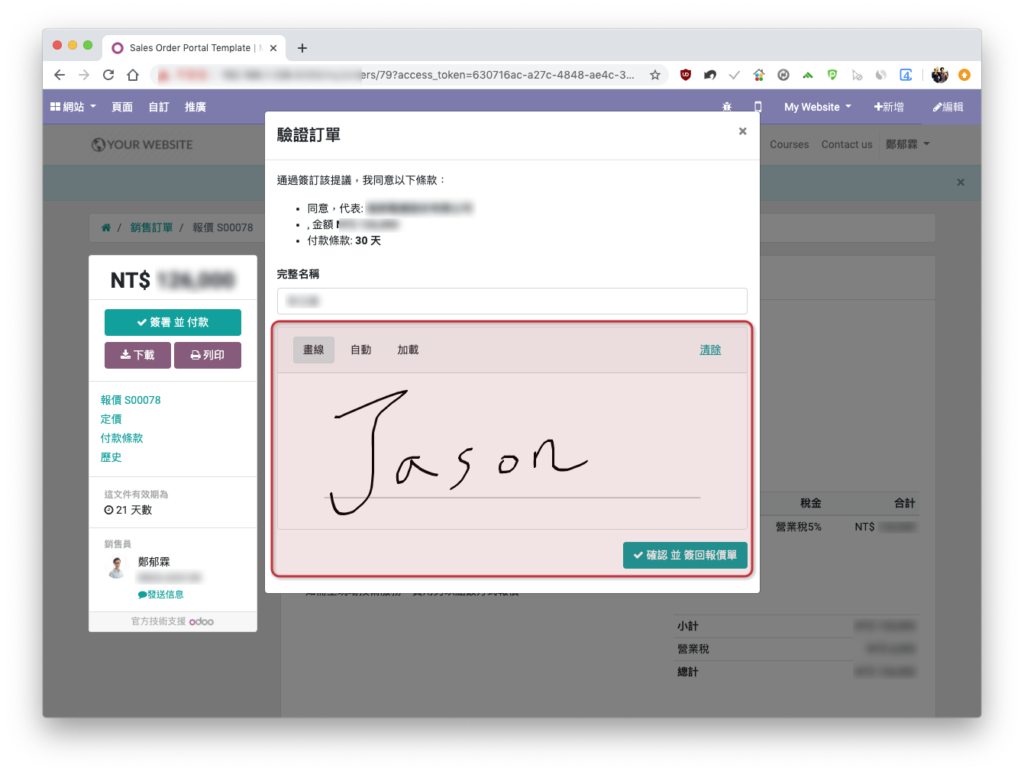Open a new browser tab
This screenshot has height=774, width=1024.
[x=302, y=48]
